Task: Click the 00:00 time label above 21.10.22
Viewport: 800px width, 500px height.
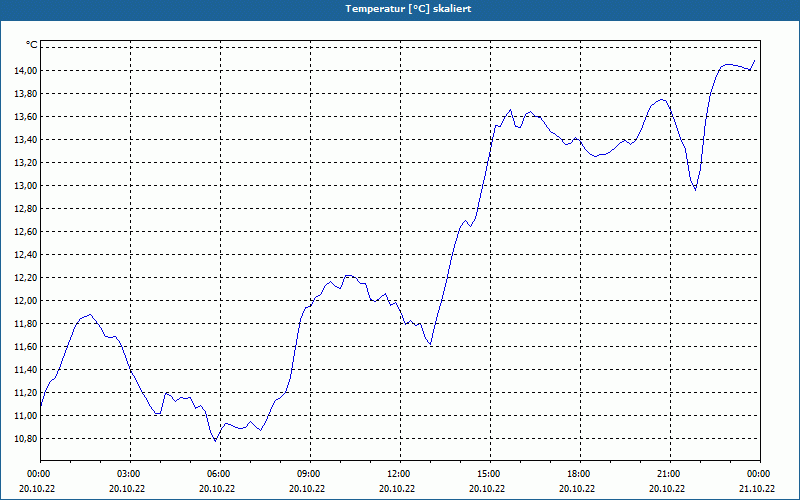Action: [757, 474]
